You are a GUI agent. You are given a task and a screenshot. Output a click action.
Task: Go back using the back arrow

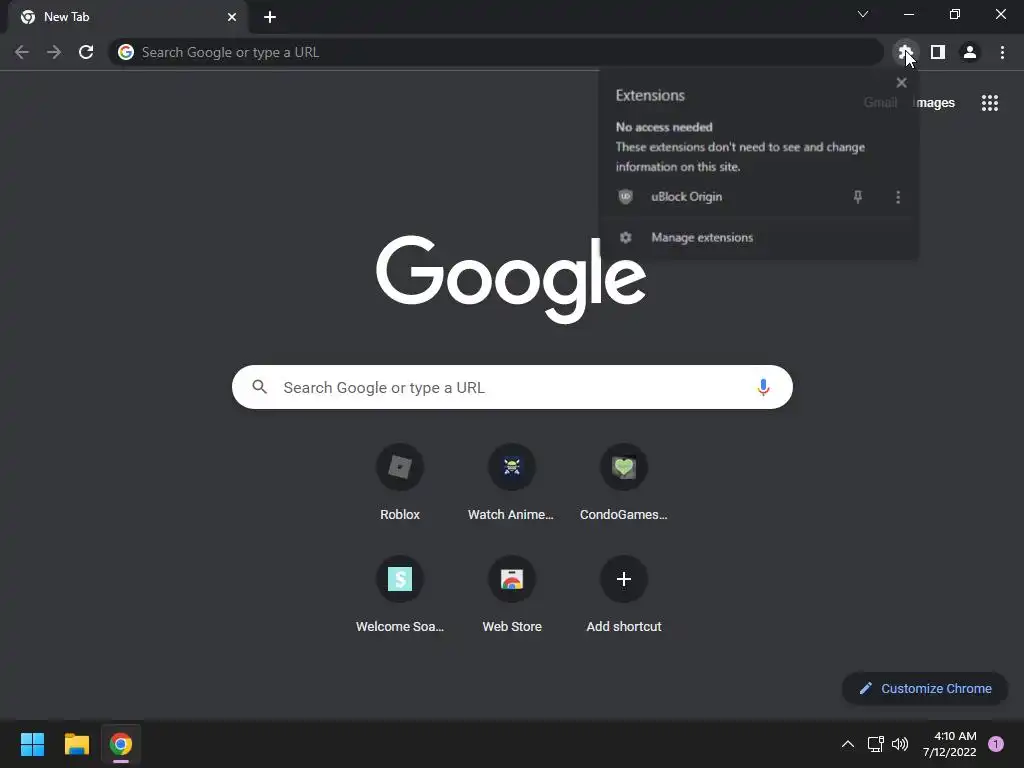22,52
